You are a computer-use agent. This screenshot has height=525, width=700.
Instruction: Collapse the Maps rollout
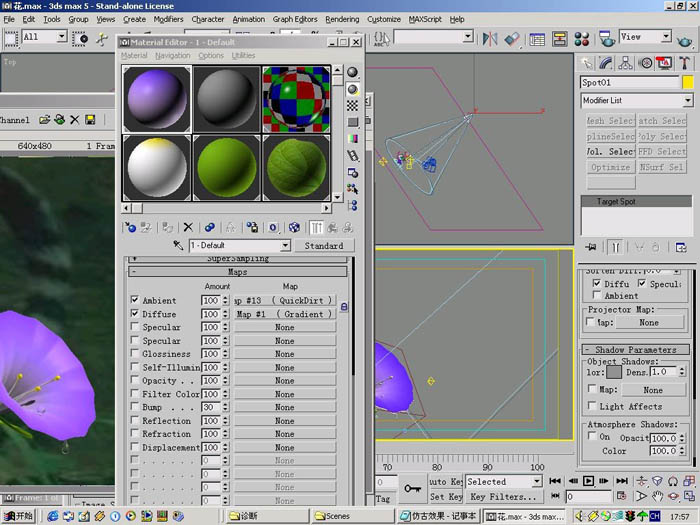[x=238, y=272]
